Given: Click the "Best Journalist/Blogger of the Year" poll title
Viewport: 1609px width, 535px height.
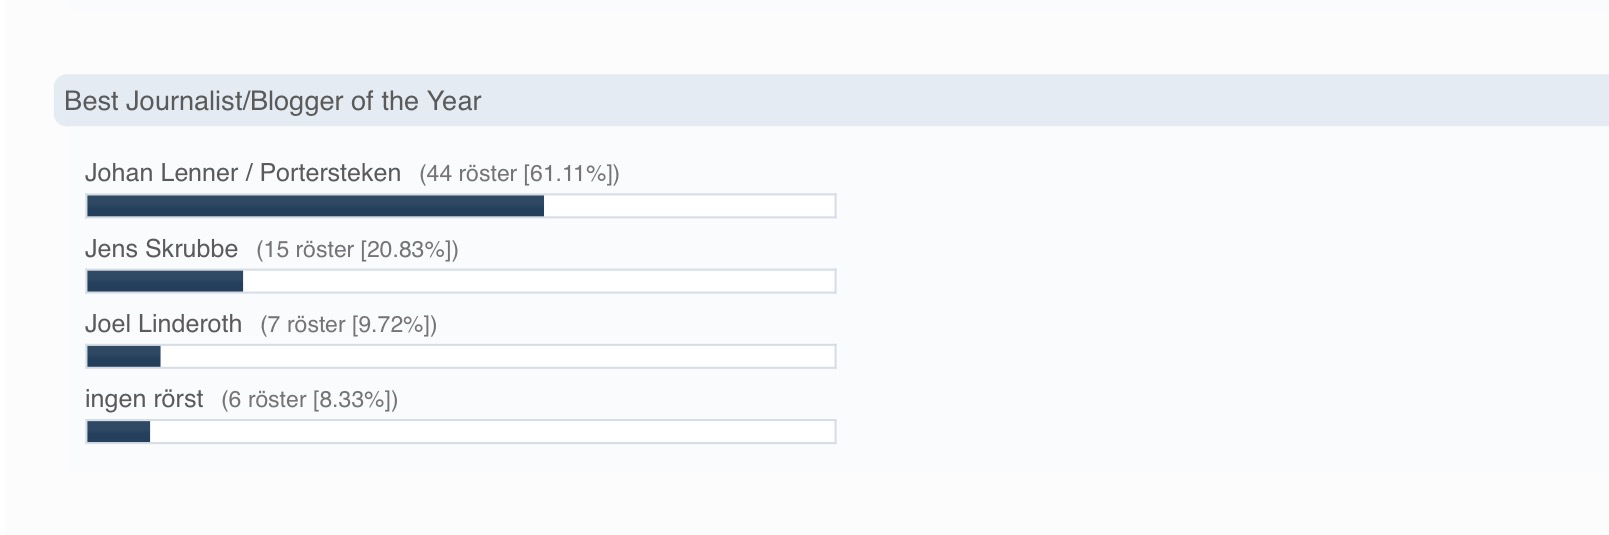Looking at the screenshot, I should pos(272,101).
